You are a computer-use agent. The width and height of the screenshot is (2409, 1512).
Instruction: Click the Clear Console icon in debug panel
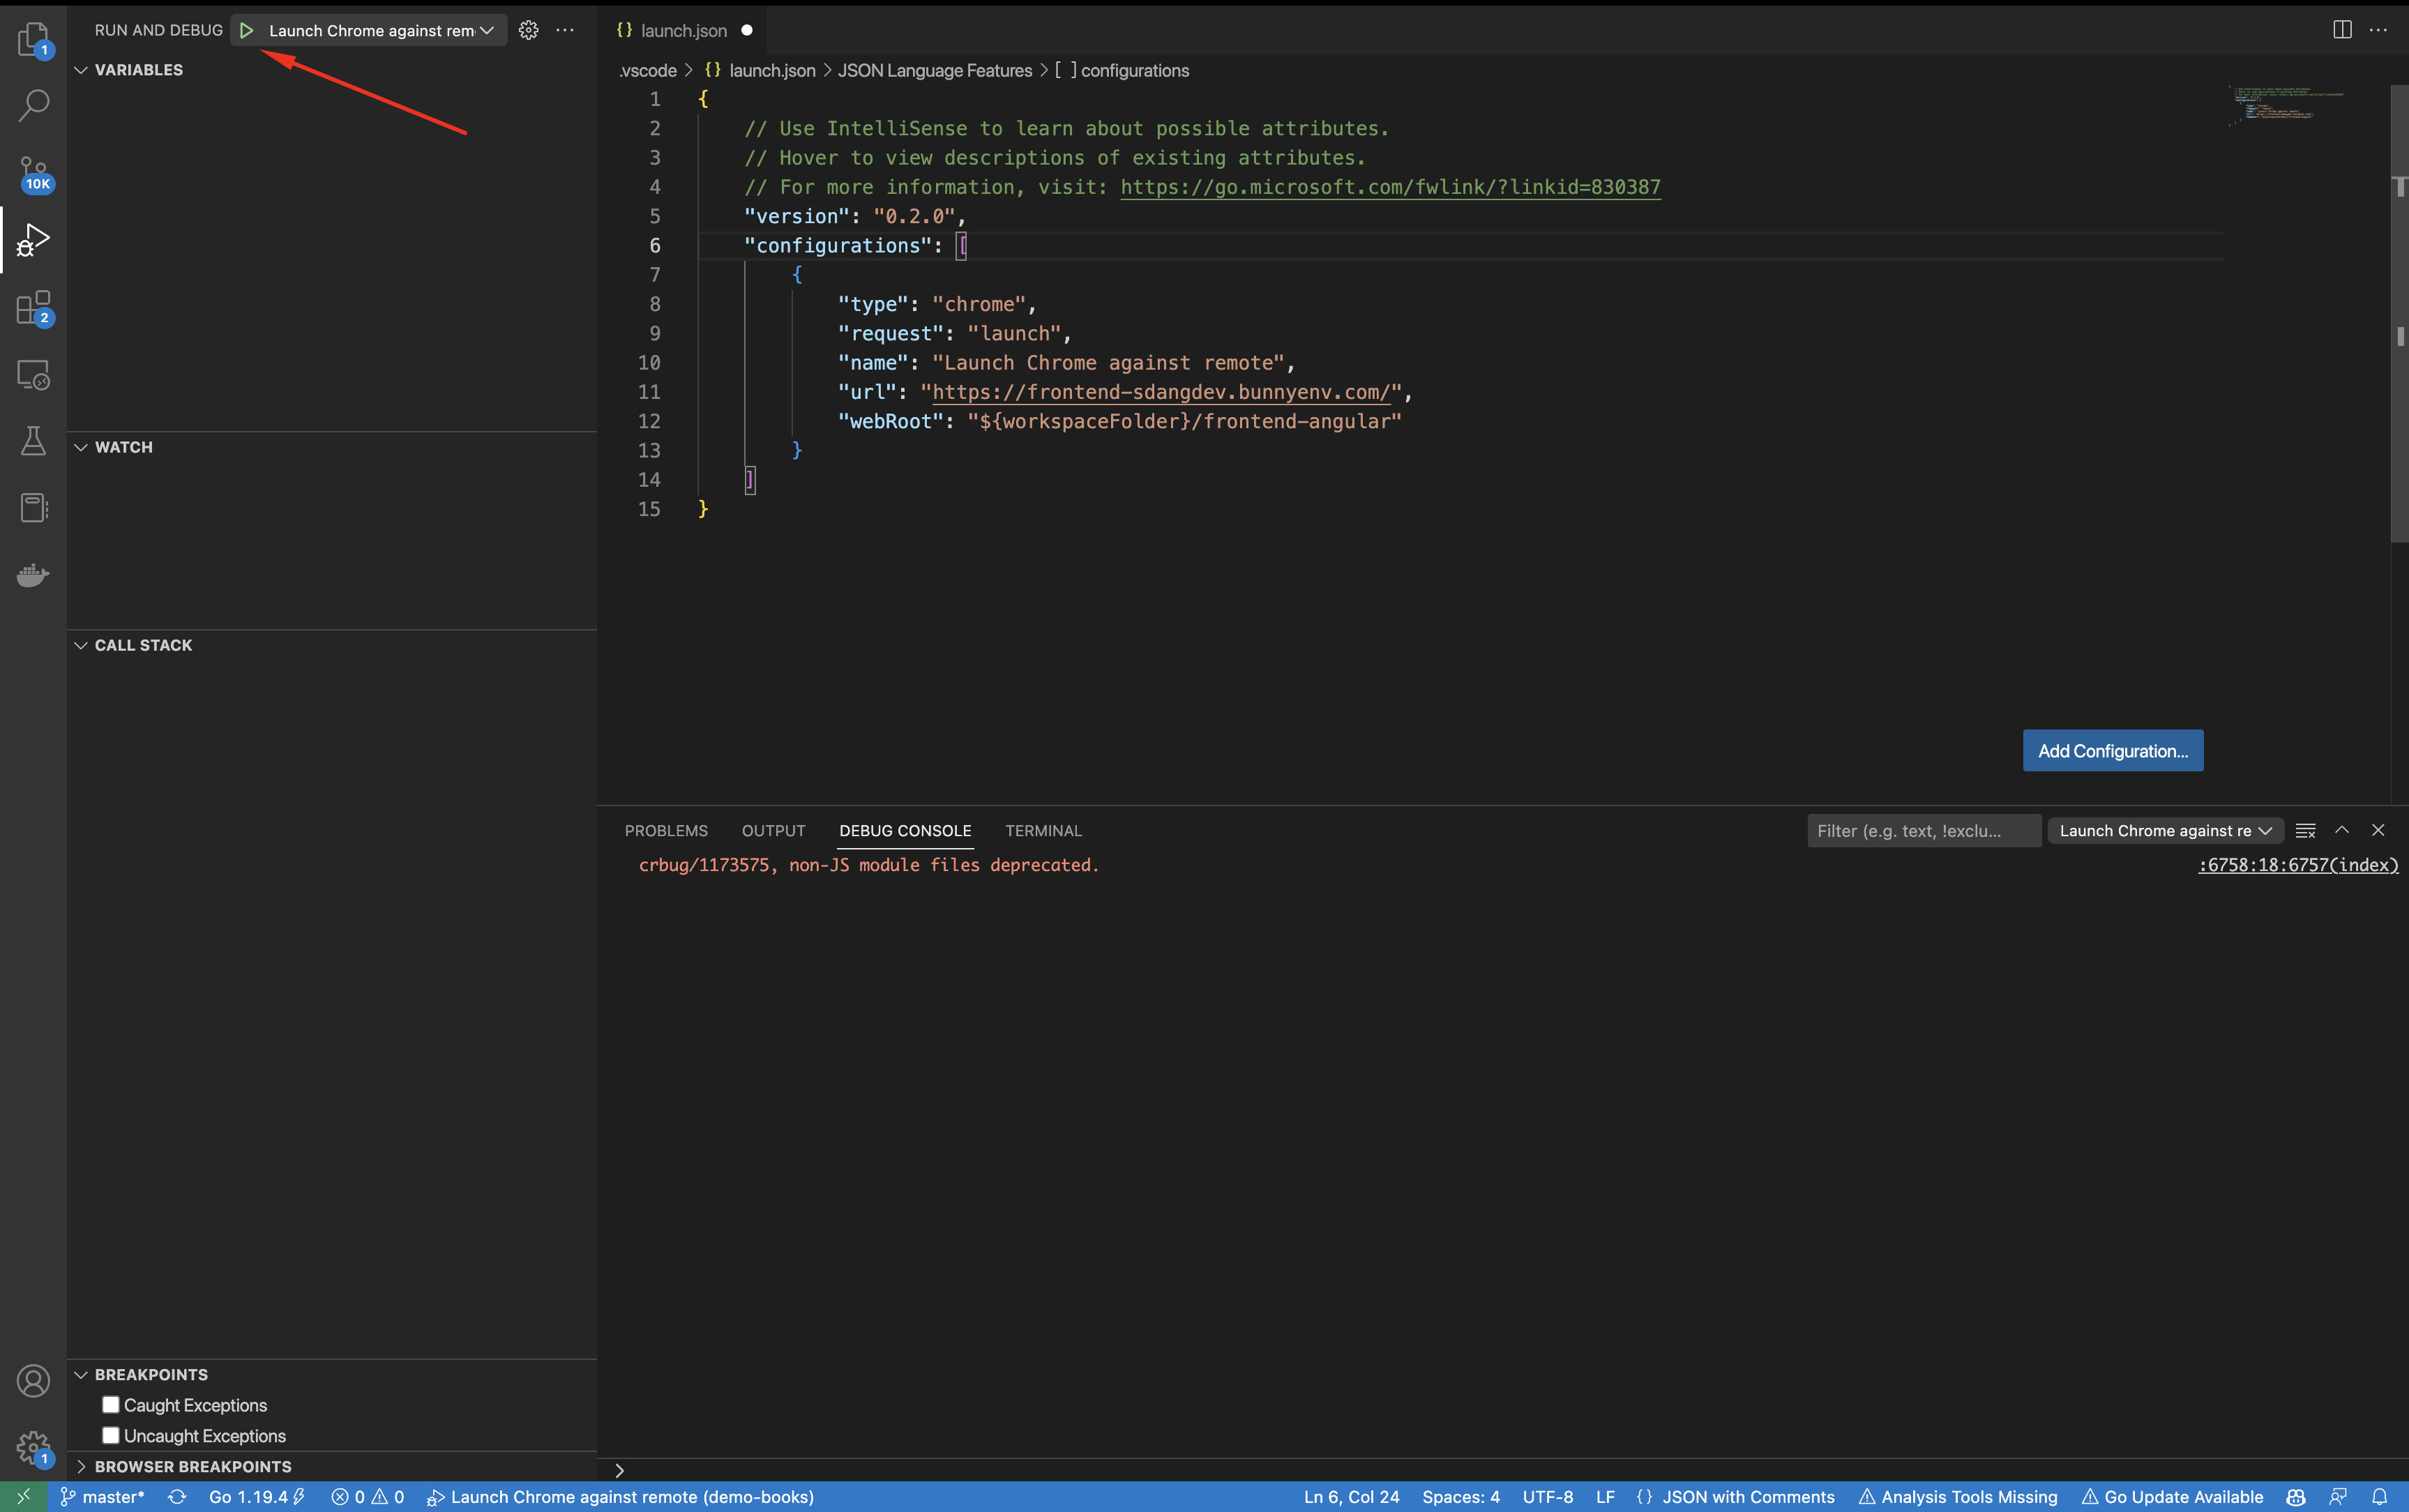pos(2305,831)
